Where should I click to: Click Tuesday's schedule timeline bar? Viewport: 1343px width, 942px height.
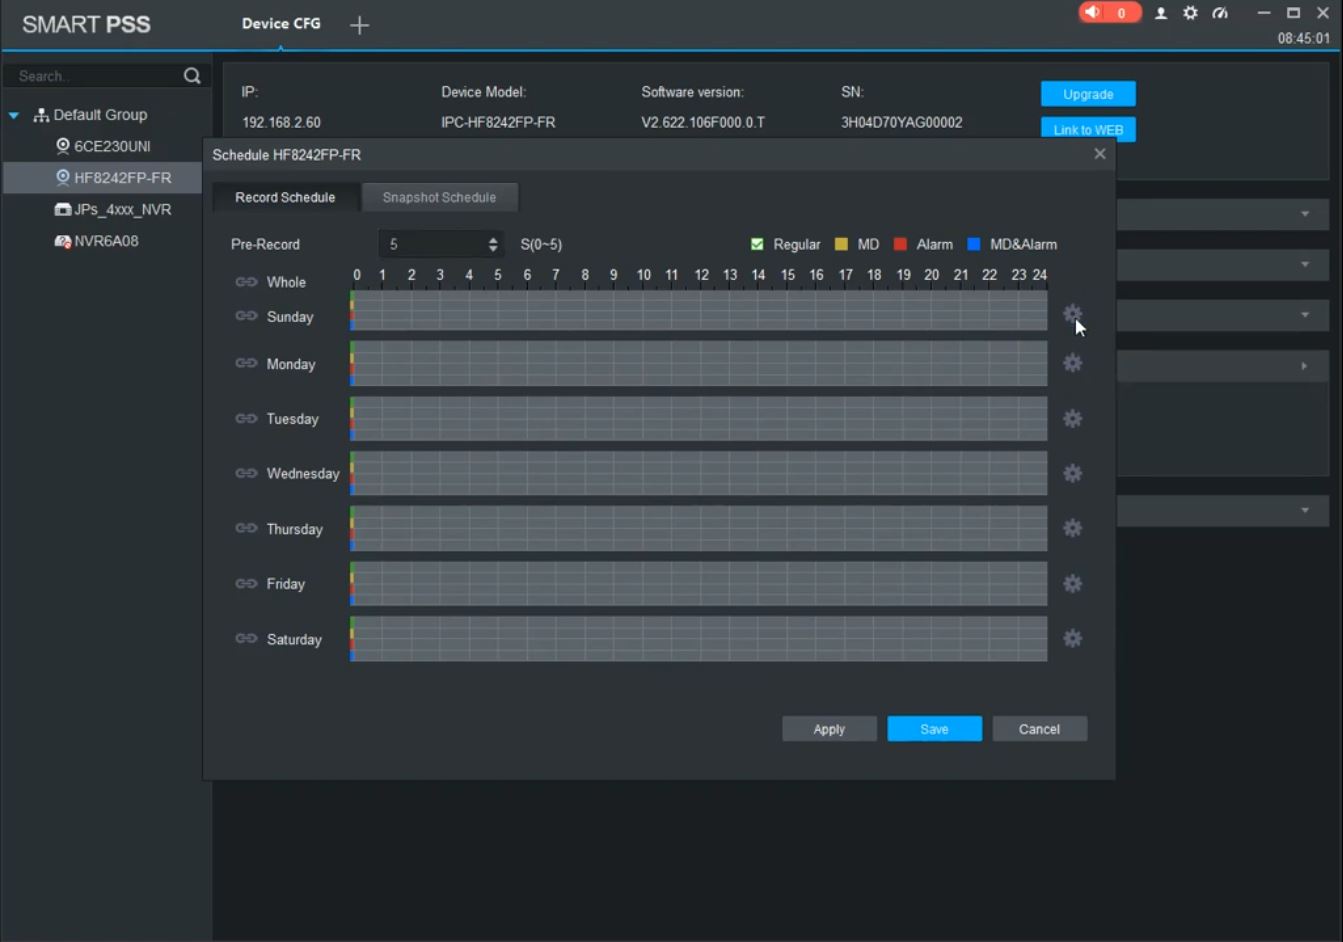698,418
